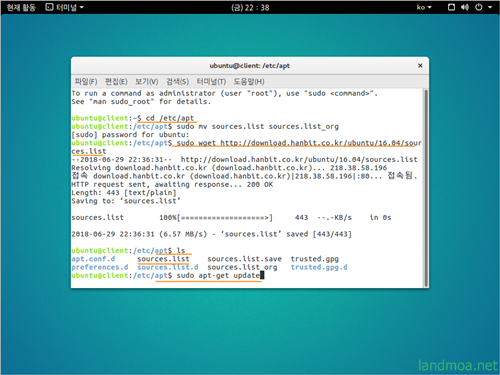Expand the system menu arrow
The width and height of the screenshot is (500, 375).
(490, 7)
